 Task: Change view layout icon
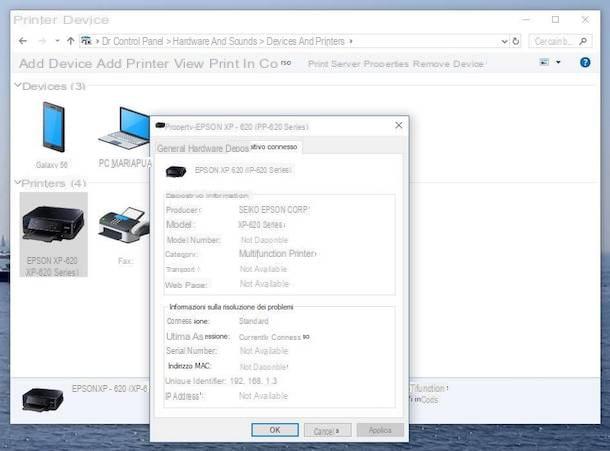[544, 62]
